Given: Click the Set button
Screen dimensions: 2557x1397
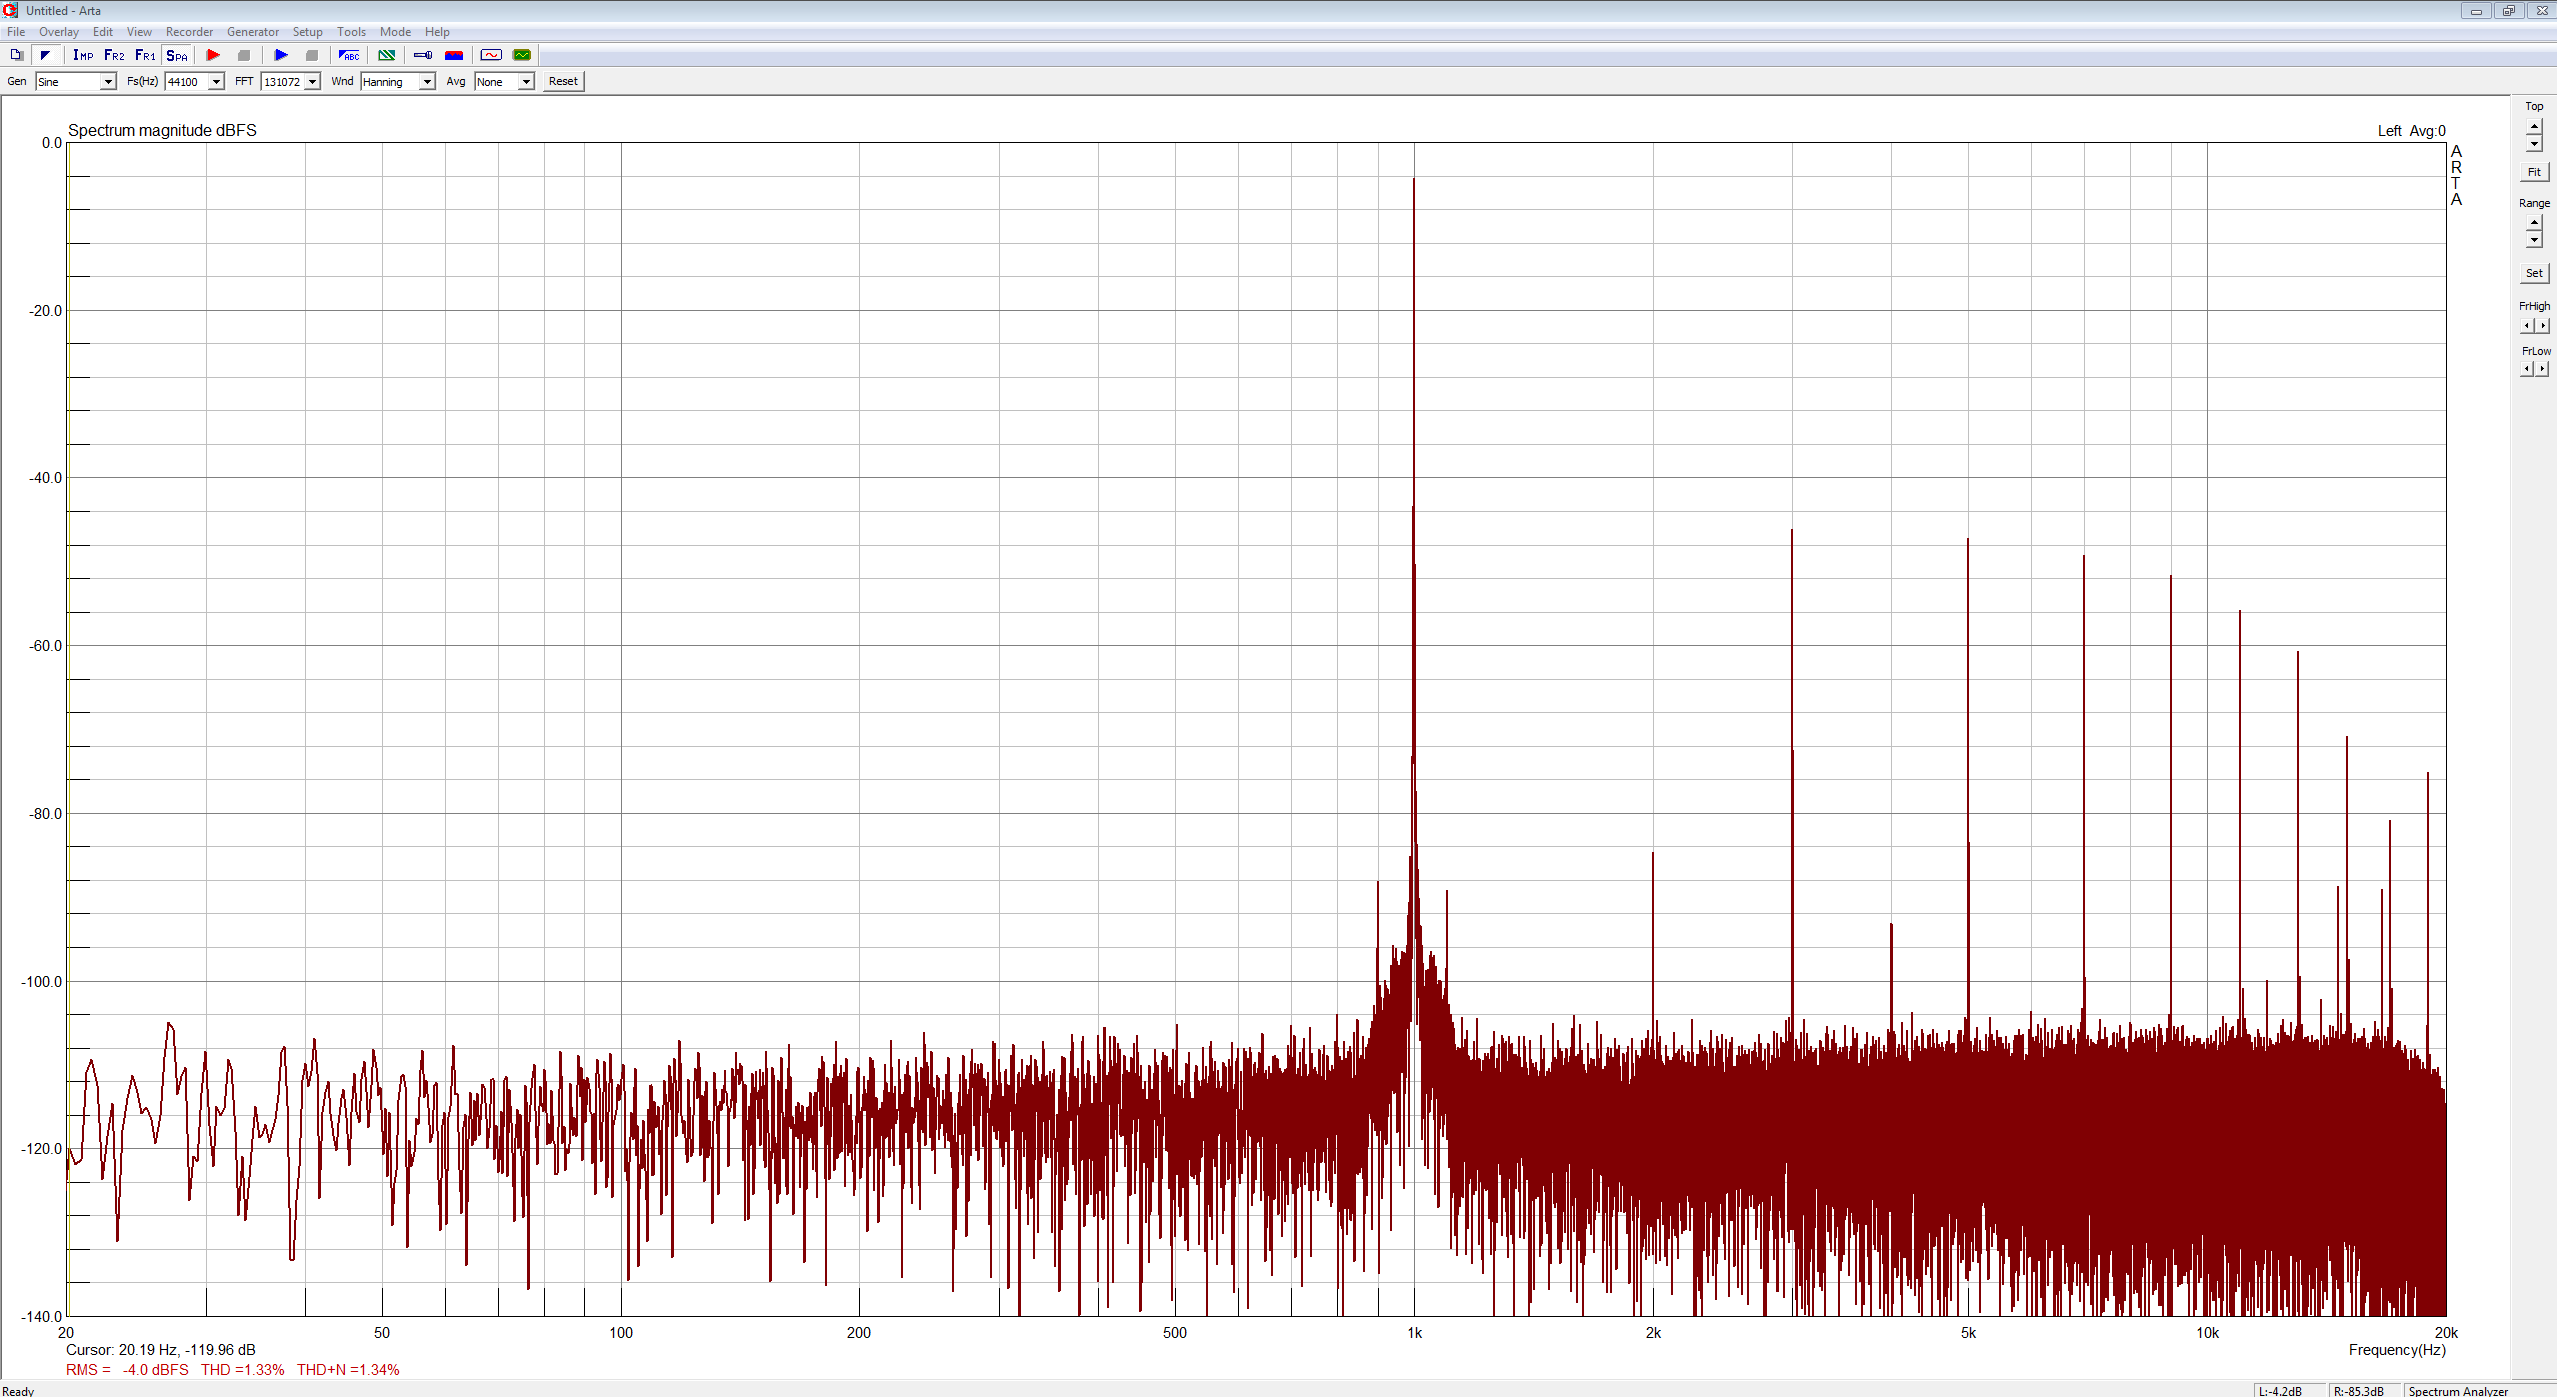Looking at the screenshot, I should click(x=2534, y=273).
